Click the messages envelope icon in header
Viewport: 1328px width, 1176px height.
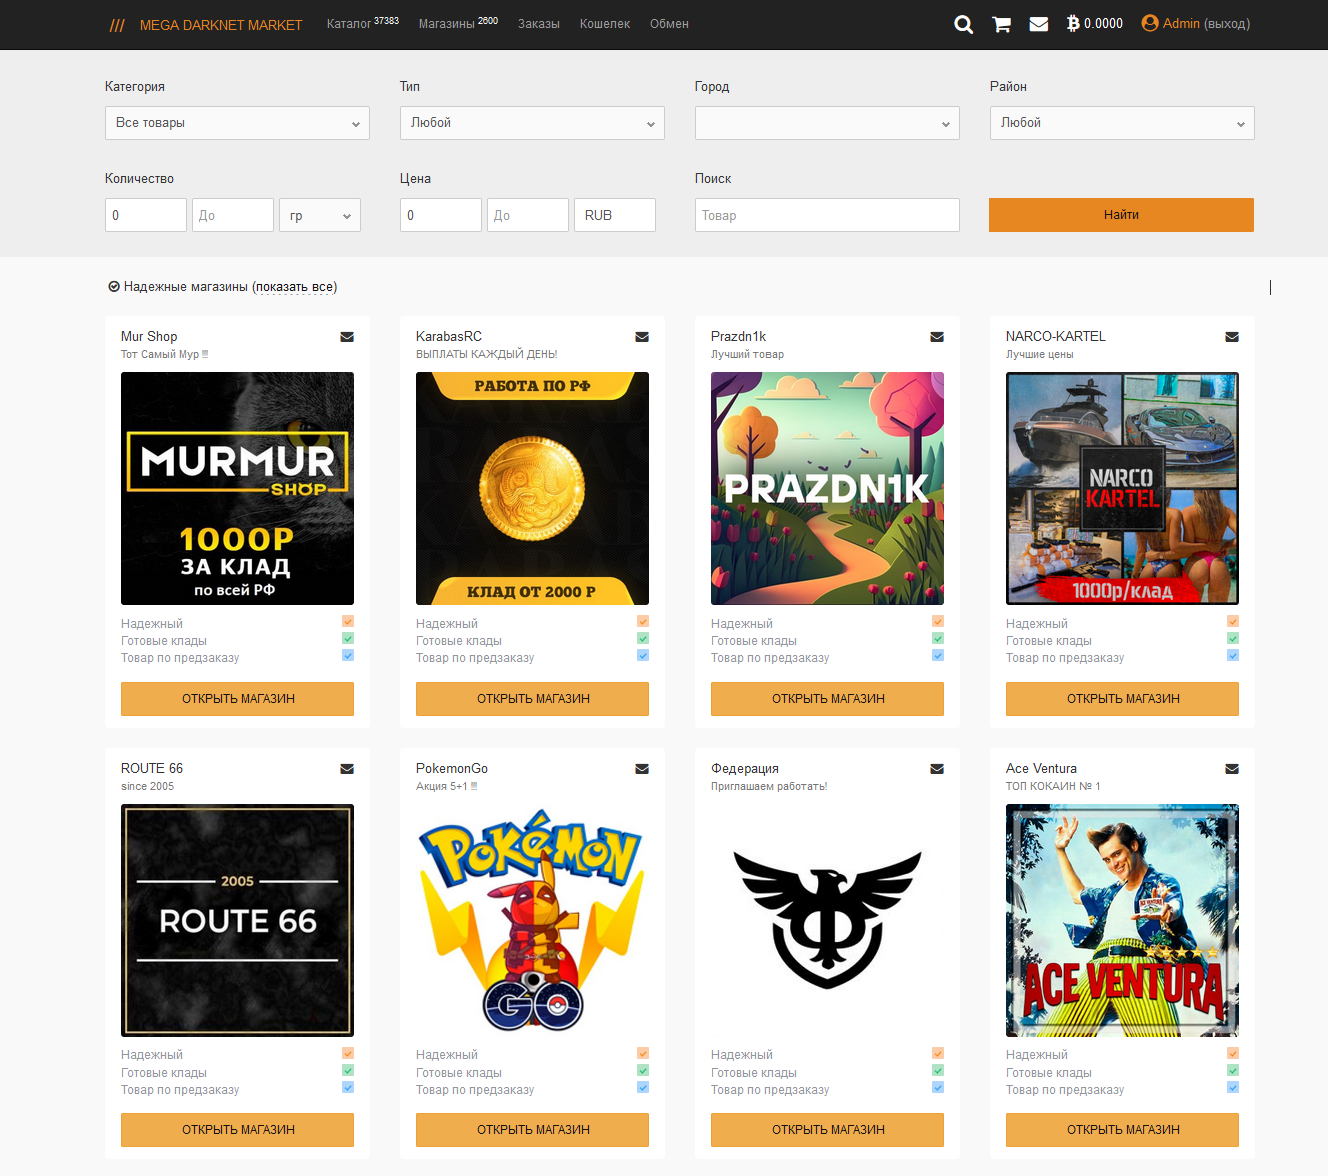click(x=1039, y=24)
